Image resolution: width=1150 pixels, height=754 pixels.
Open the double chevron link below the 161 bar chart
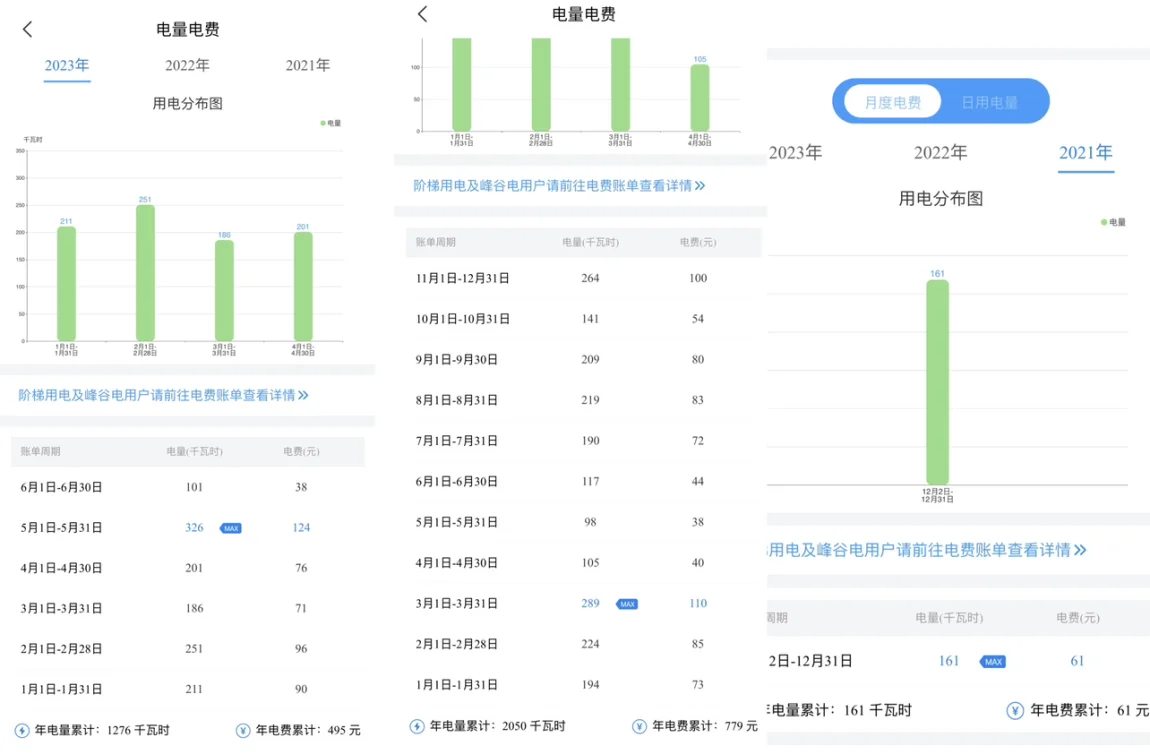[x=1079, y=550]
